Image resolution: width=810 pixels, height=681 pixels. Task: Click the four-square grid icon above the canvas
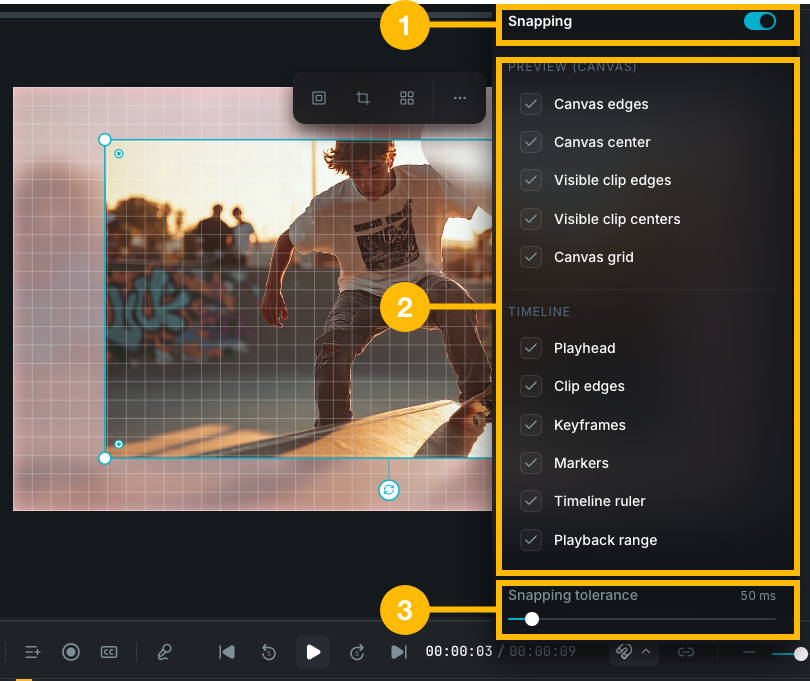407,98
